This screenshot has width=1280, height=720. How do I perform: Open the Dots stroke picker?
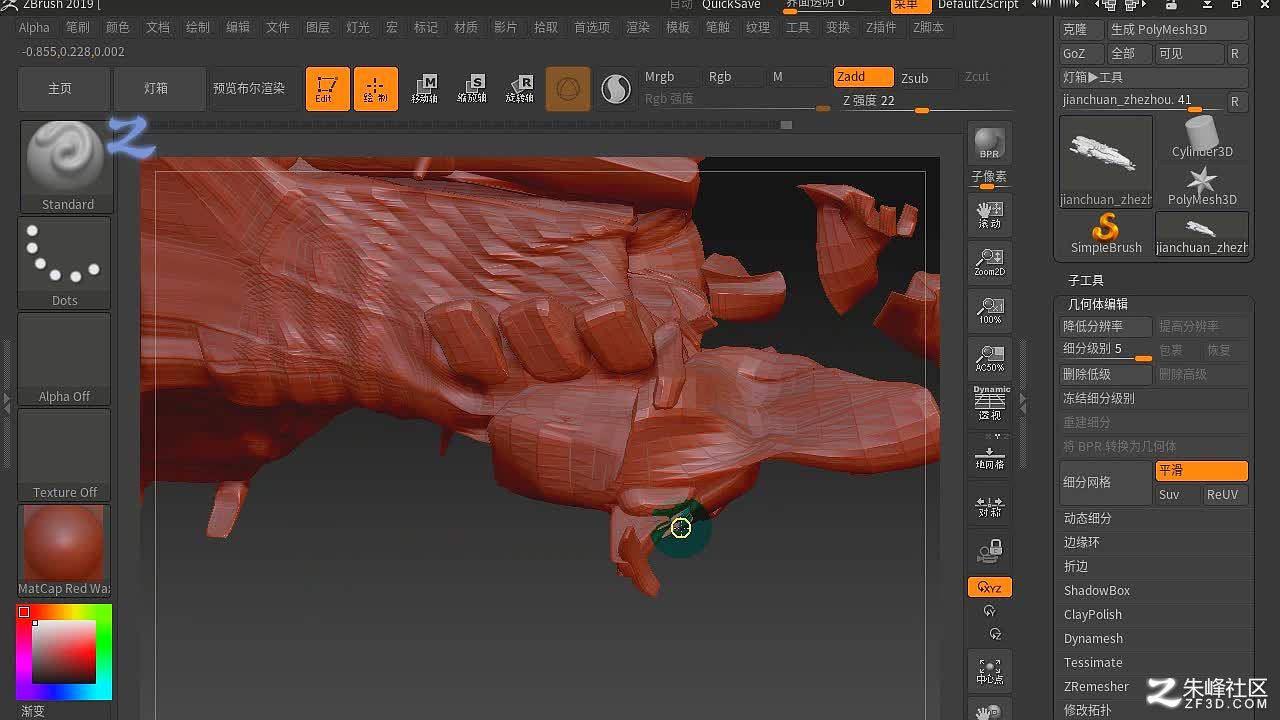64,263
